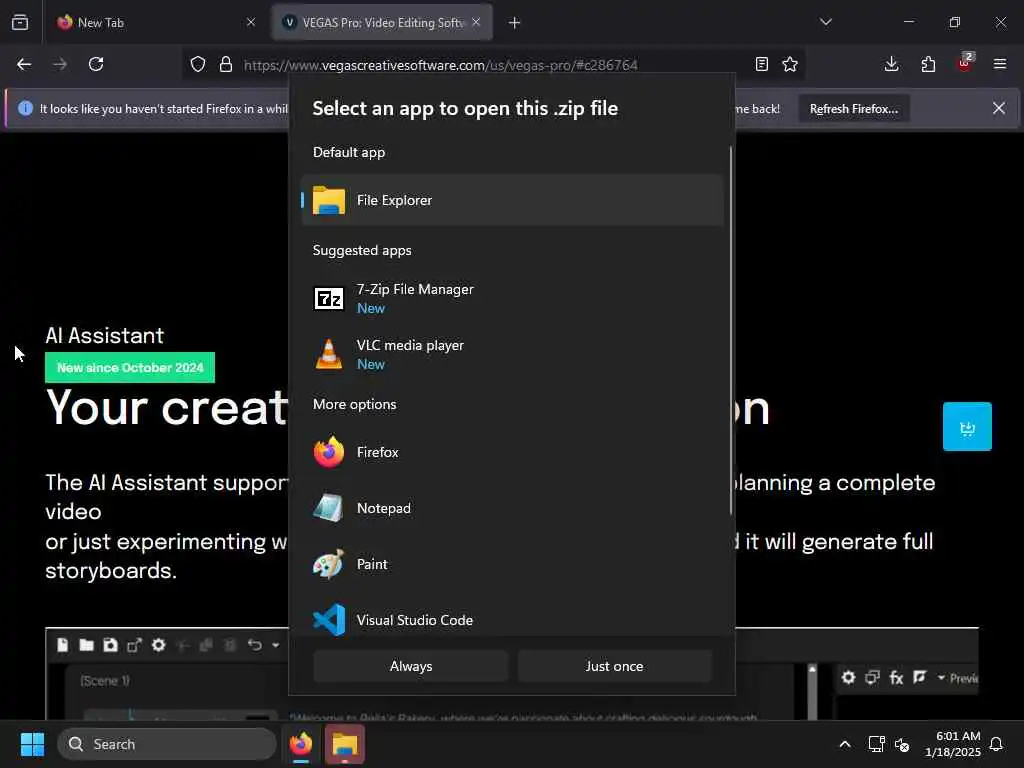Viewport: 1024px width, 768px height.
Task: Click New since October 2024 badge
Action: tap(130, 368)
